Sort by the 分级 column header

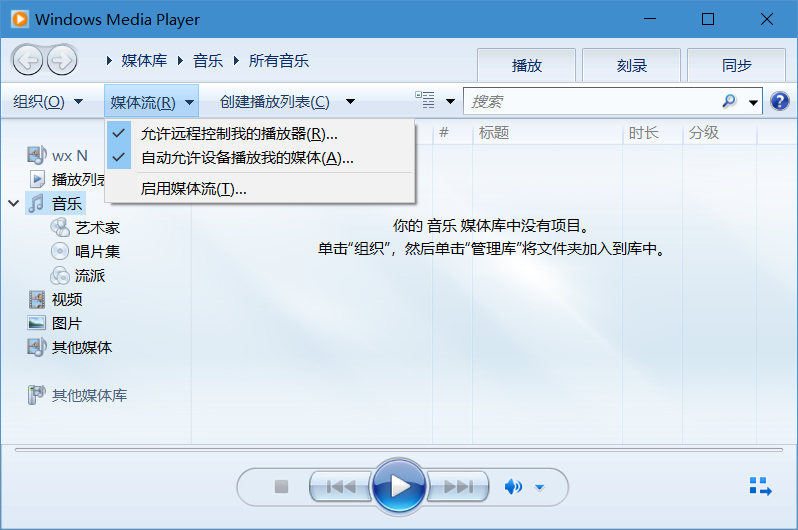click(720, 133)
